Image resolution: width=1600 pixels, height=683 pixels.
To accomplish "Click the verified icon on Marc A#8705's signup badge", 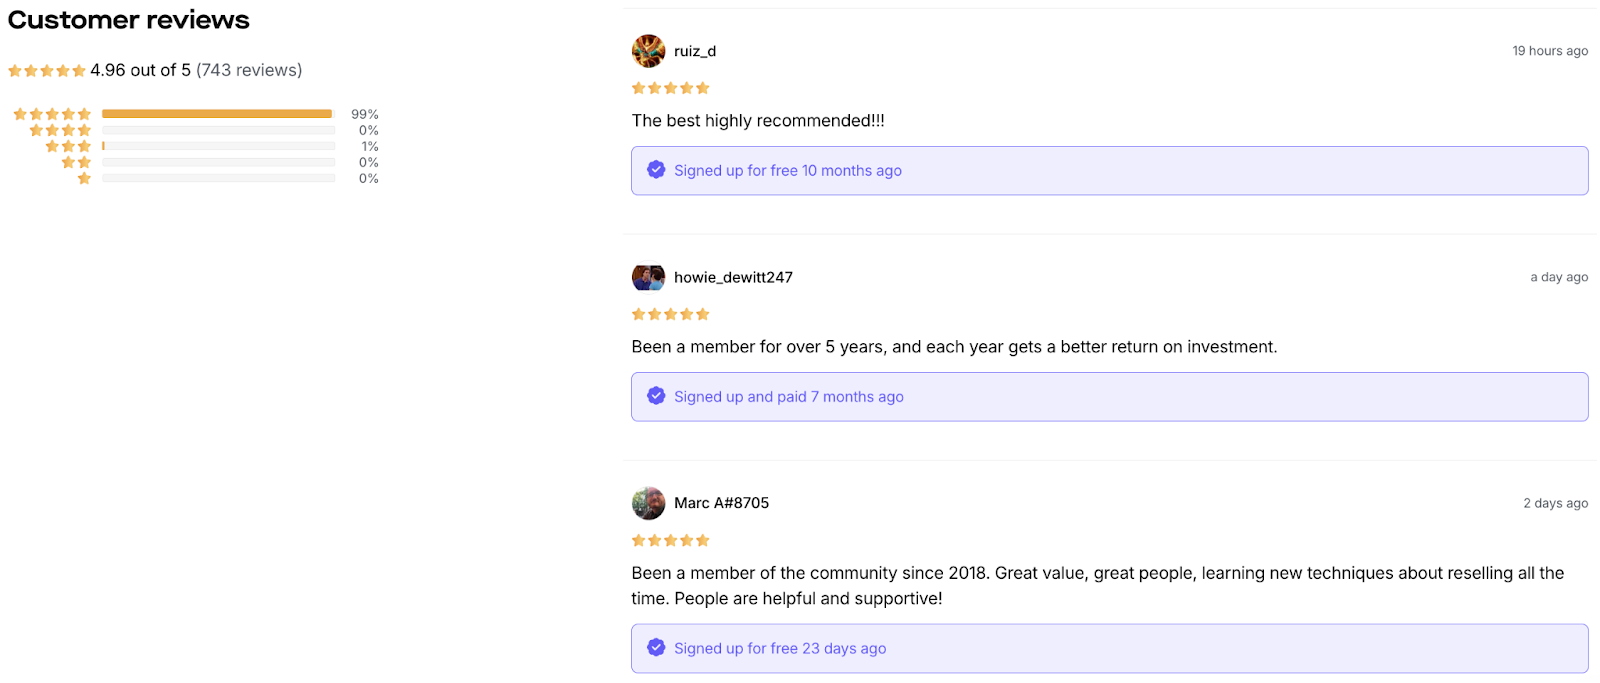I will tap(656, 647).
